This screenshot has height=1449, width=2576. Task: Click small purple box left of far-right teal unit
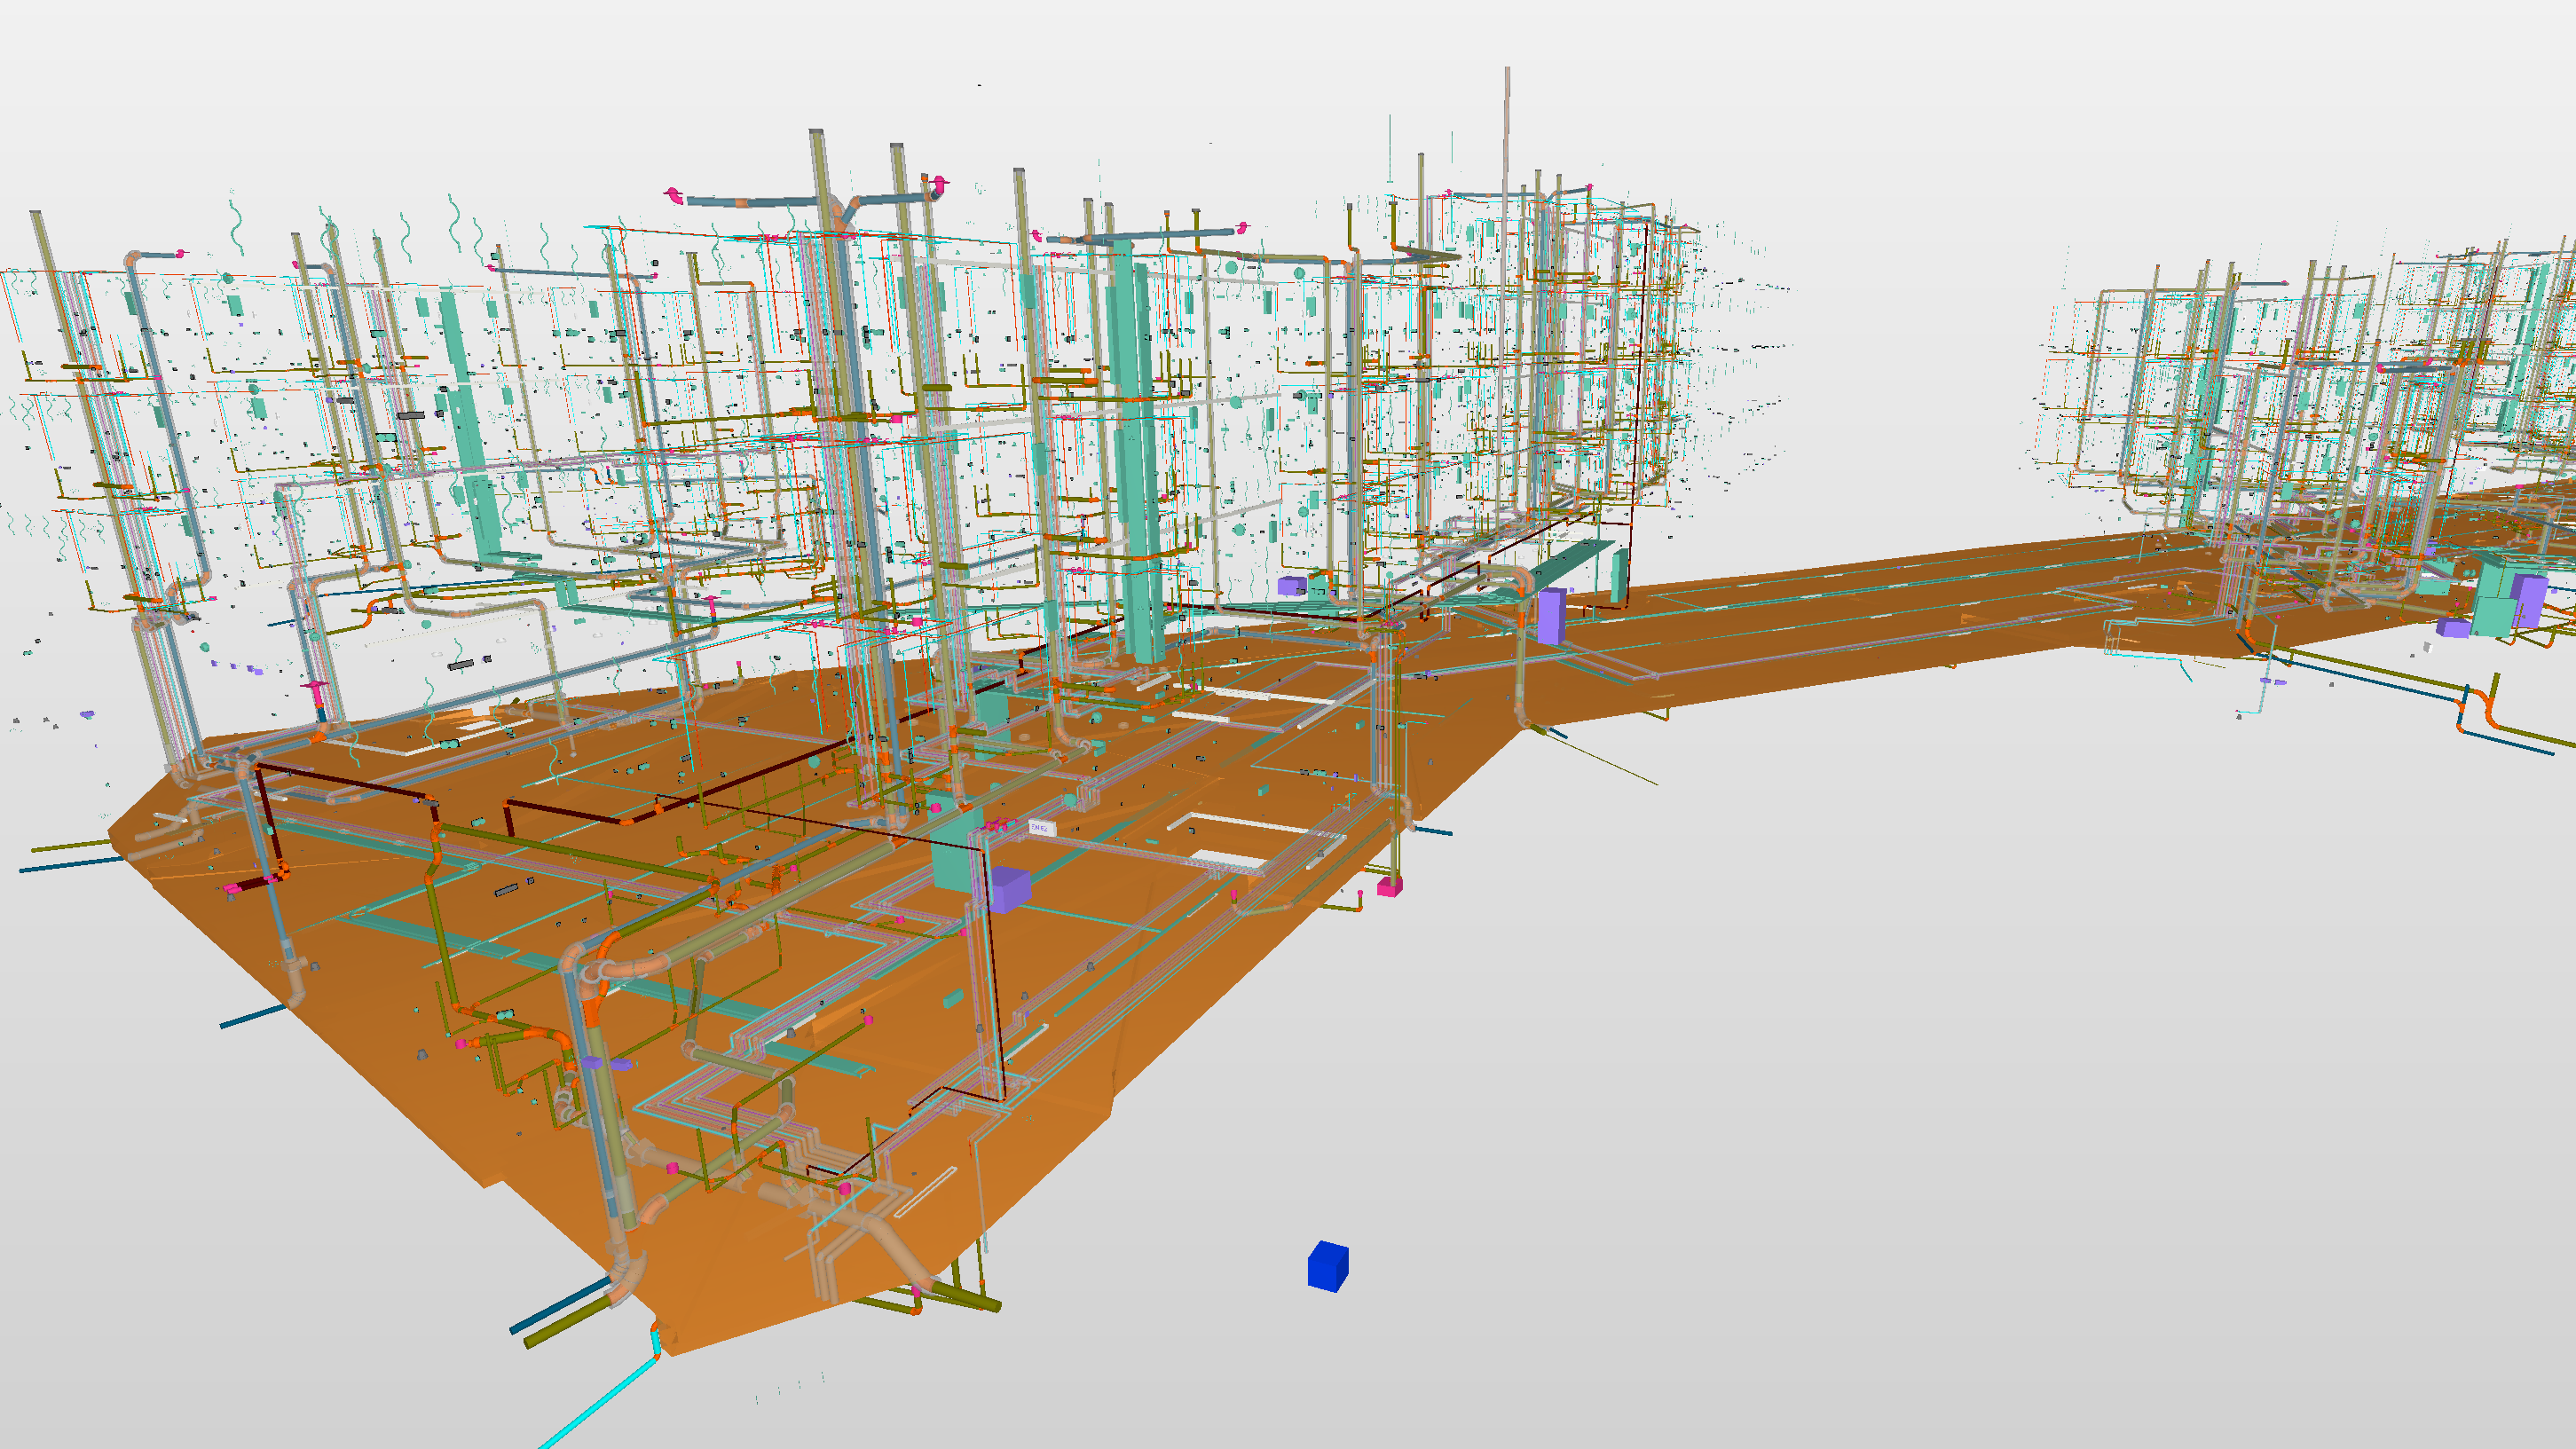pyautogui.click(x=2453, y=628)
